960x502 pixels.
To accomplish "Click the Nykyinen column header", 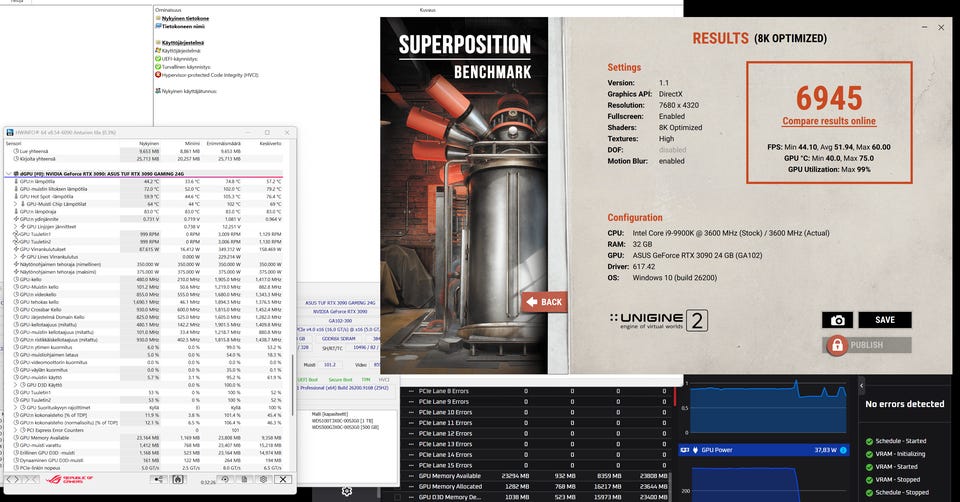I will coord(149,143).
